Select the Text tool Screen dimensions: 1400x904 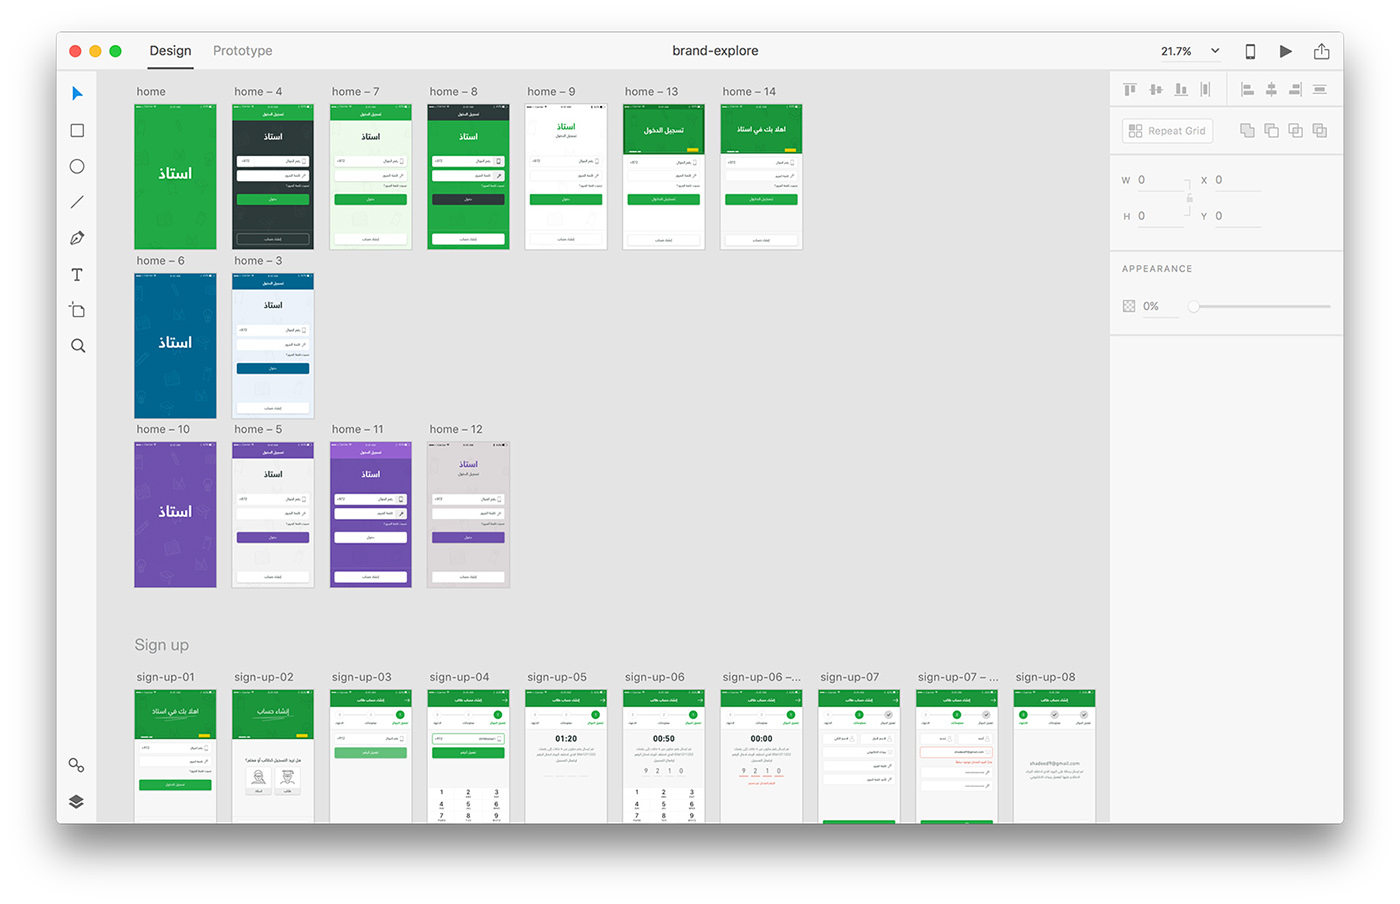(x=77, y=274)
